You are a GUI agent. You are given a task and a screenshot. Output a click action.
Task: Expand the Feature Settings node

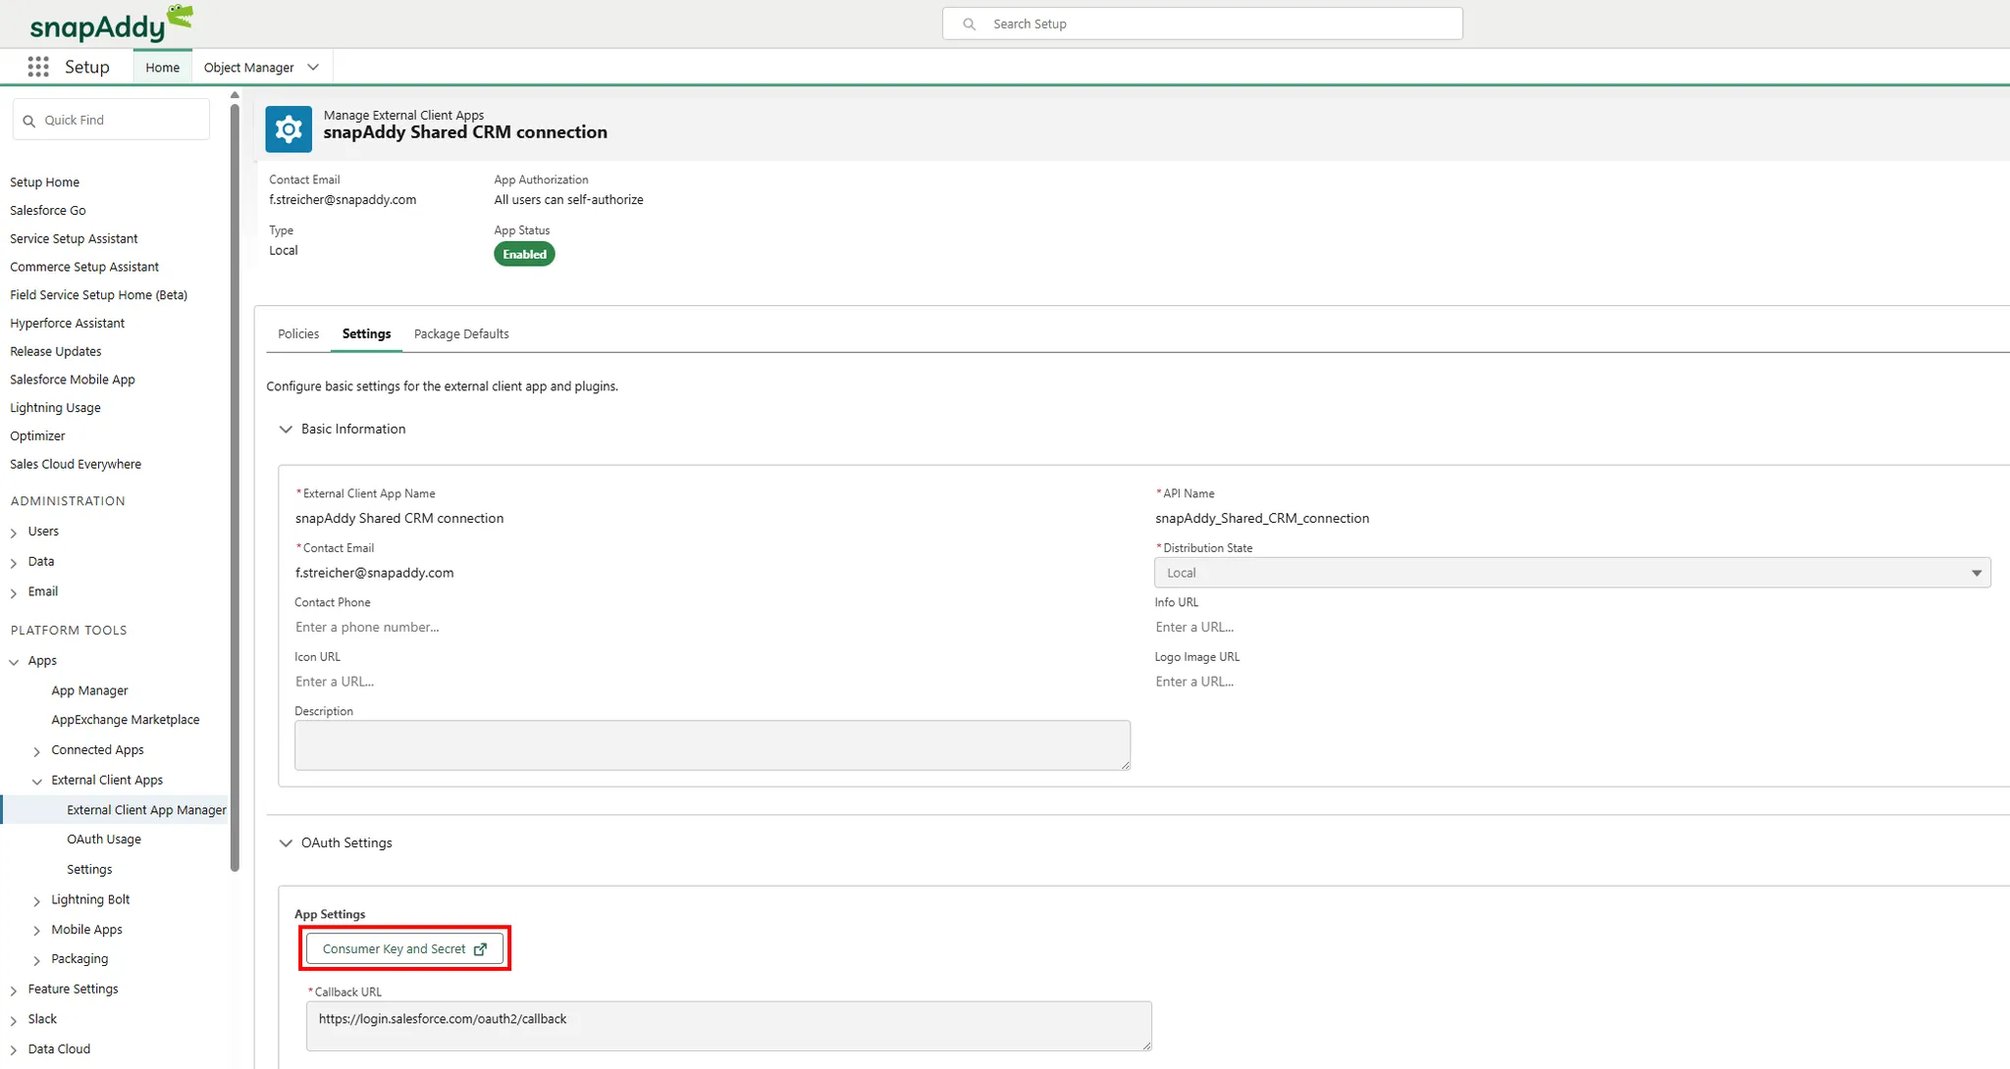[14, 990]
